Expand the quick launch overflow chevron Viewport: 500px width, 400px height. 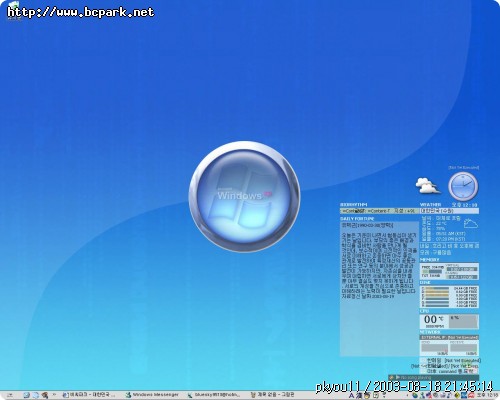pos(54,395)
